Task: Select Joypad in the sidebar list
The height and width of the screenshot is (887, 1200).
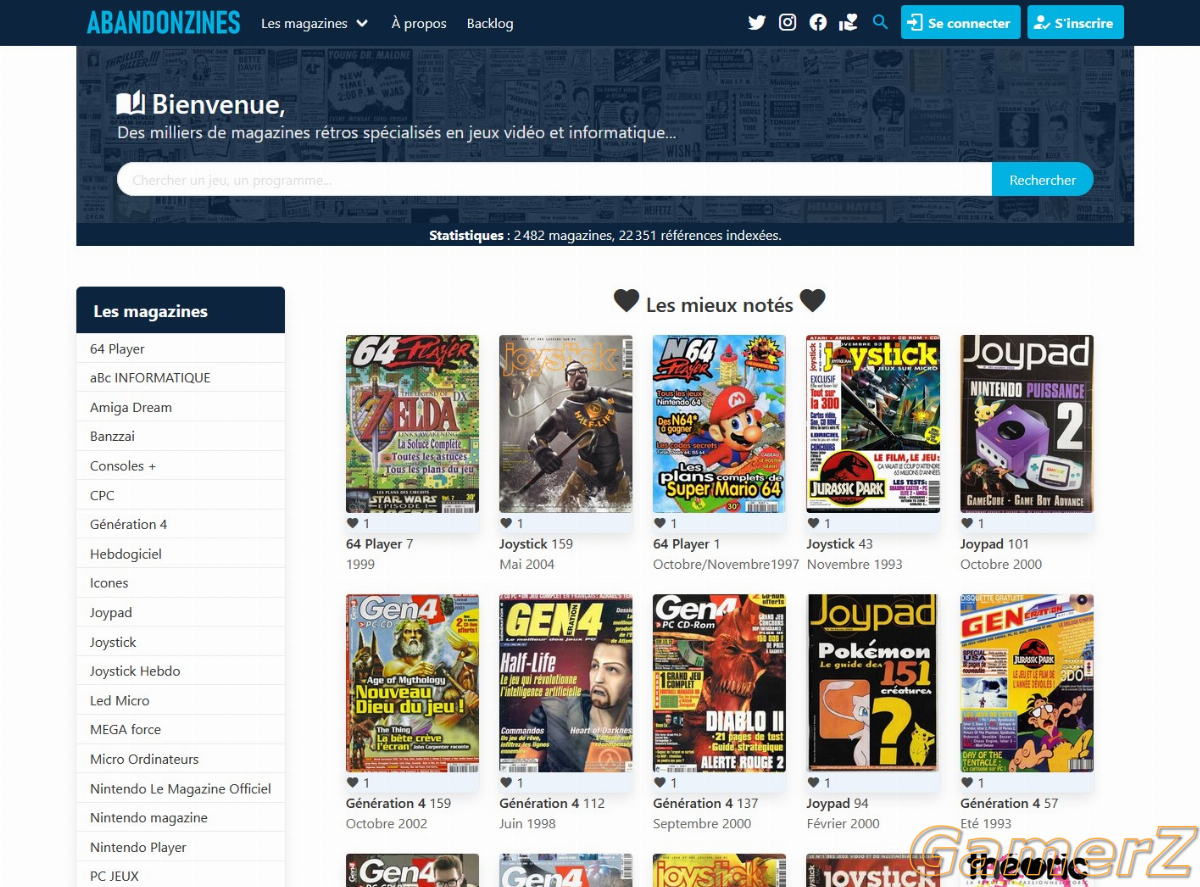Action: pos(180,612)
